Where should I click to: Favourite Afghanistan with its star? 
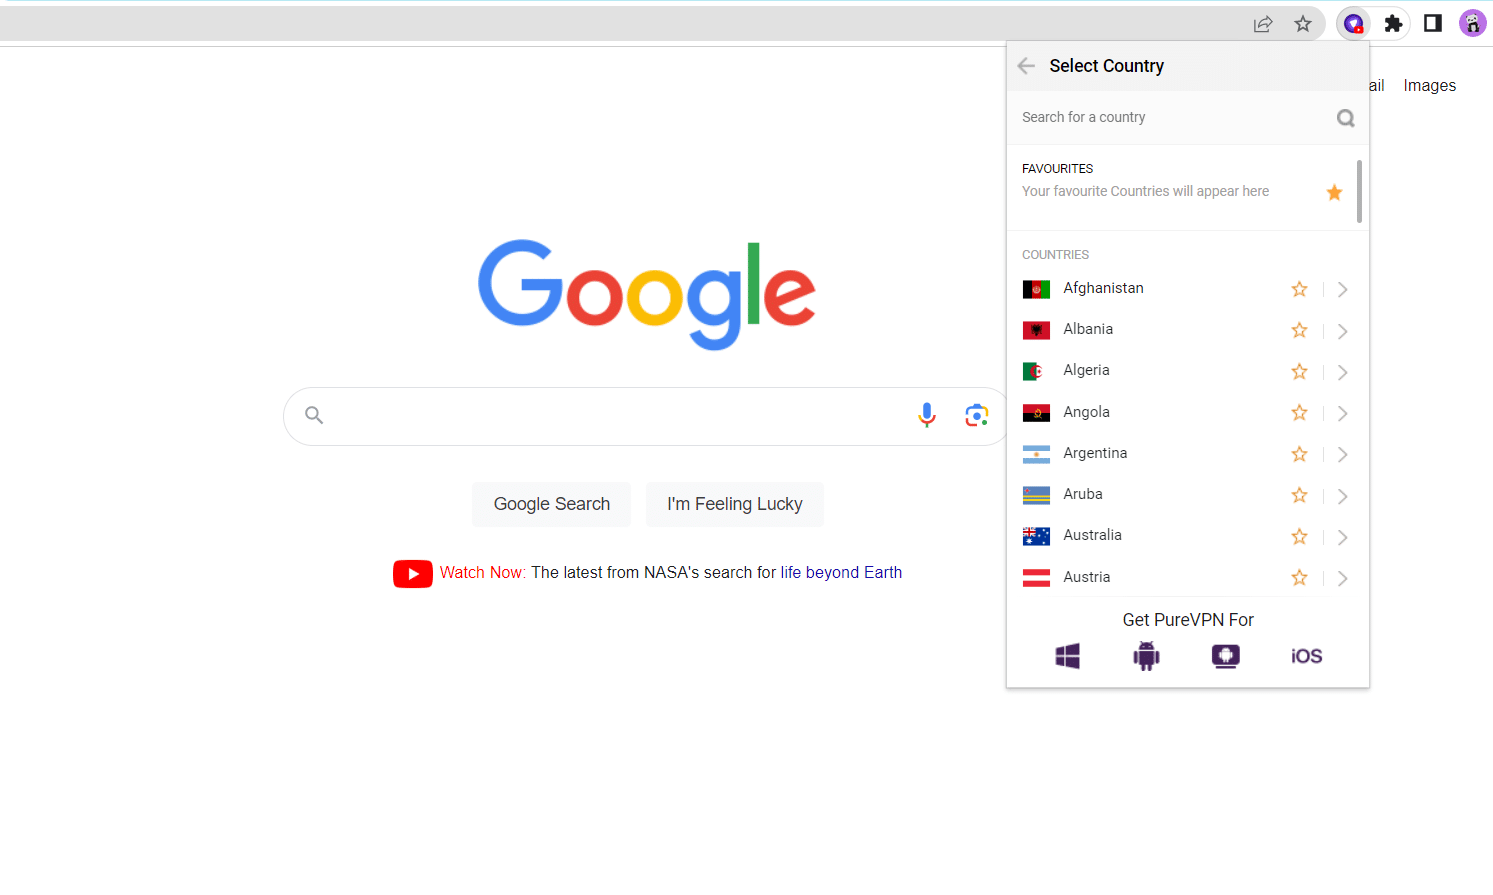tap(1299, 289)
